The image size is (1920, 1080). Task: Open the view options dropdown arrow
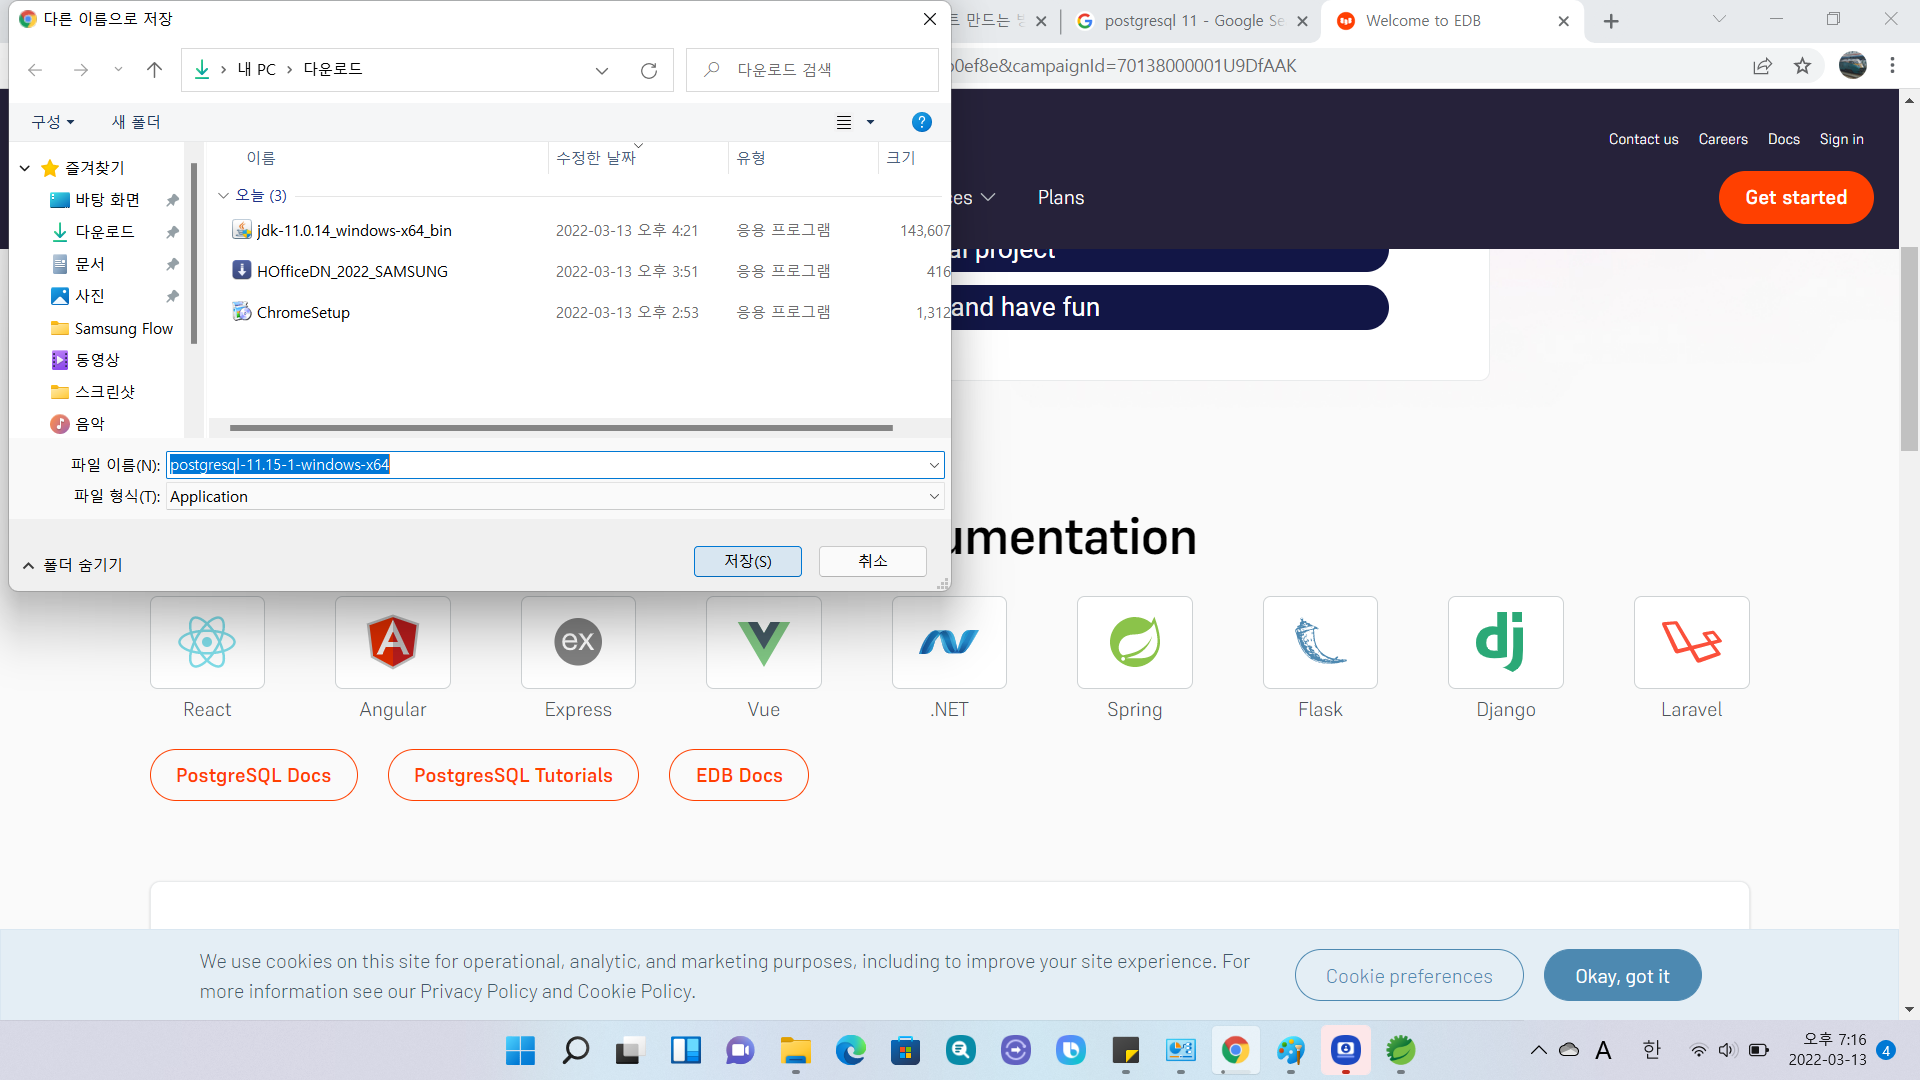[x=870, y=122]
